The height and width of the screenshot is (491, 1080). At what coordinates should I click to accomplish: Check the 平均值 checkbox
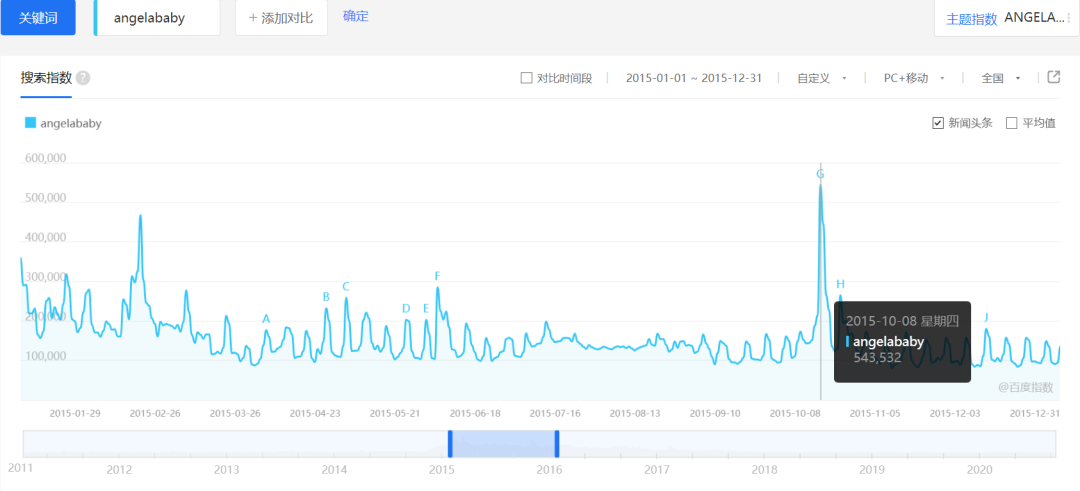click(1012, 123)
